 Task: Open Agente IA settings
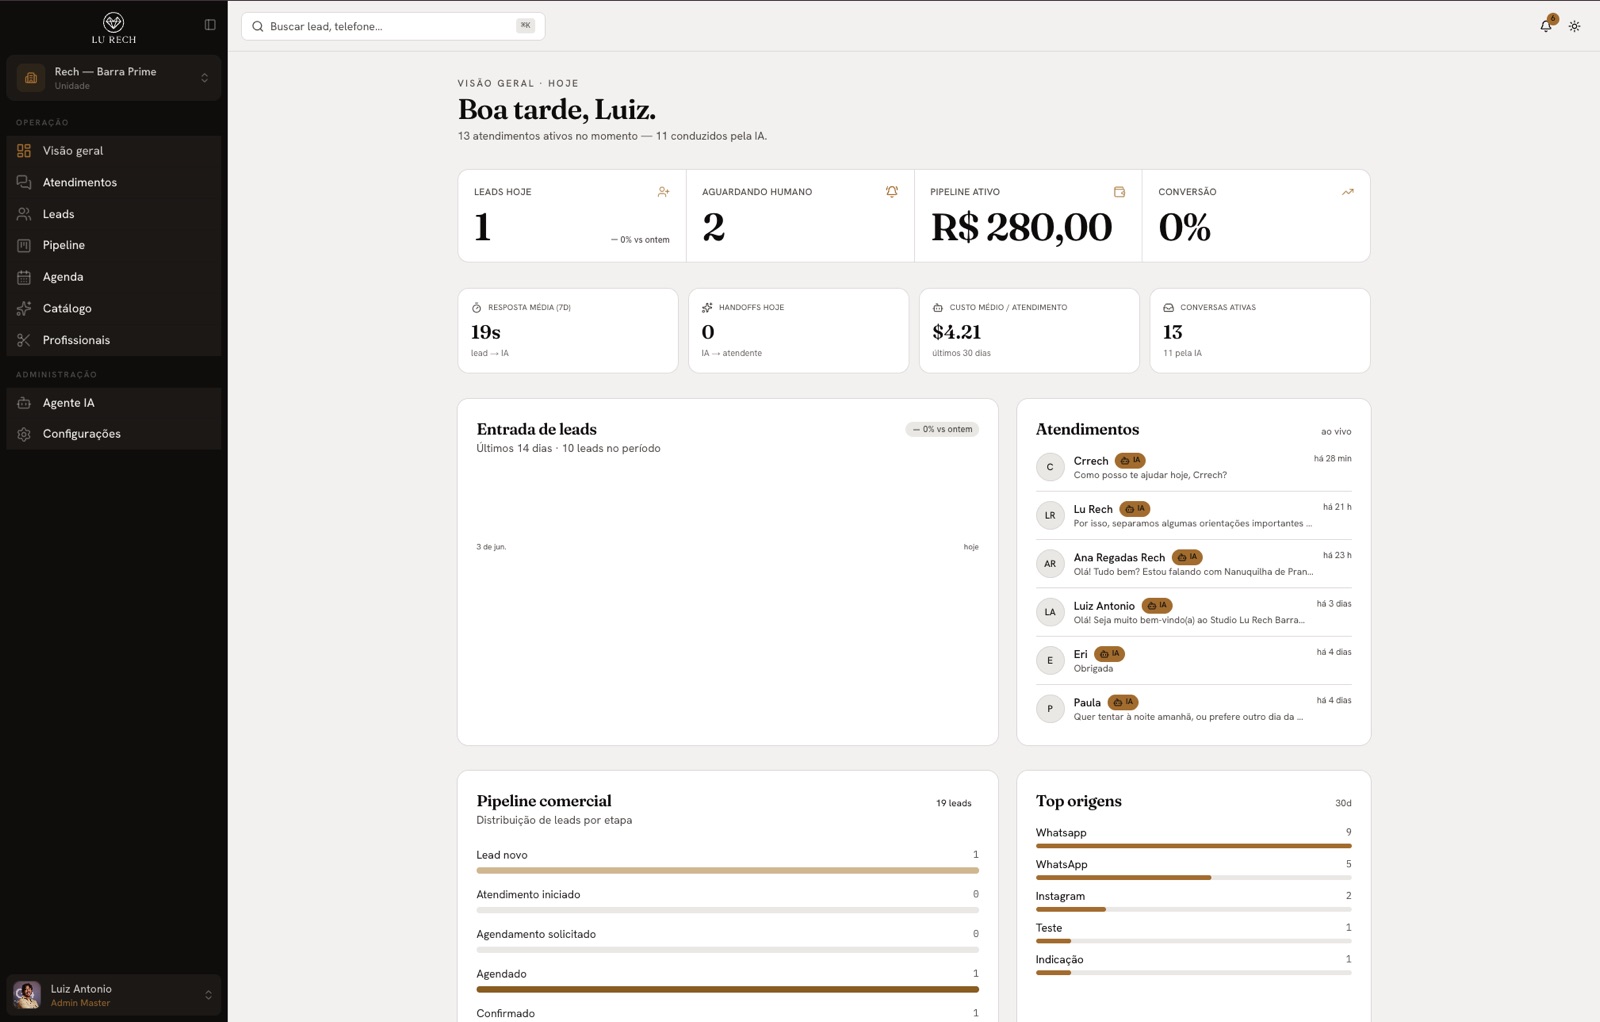[x=114, y=403]
